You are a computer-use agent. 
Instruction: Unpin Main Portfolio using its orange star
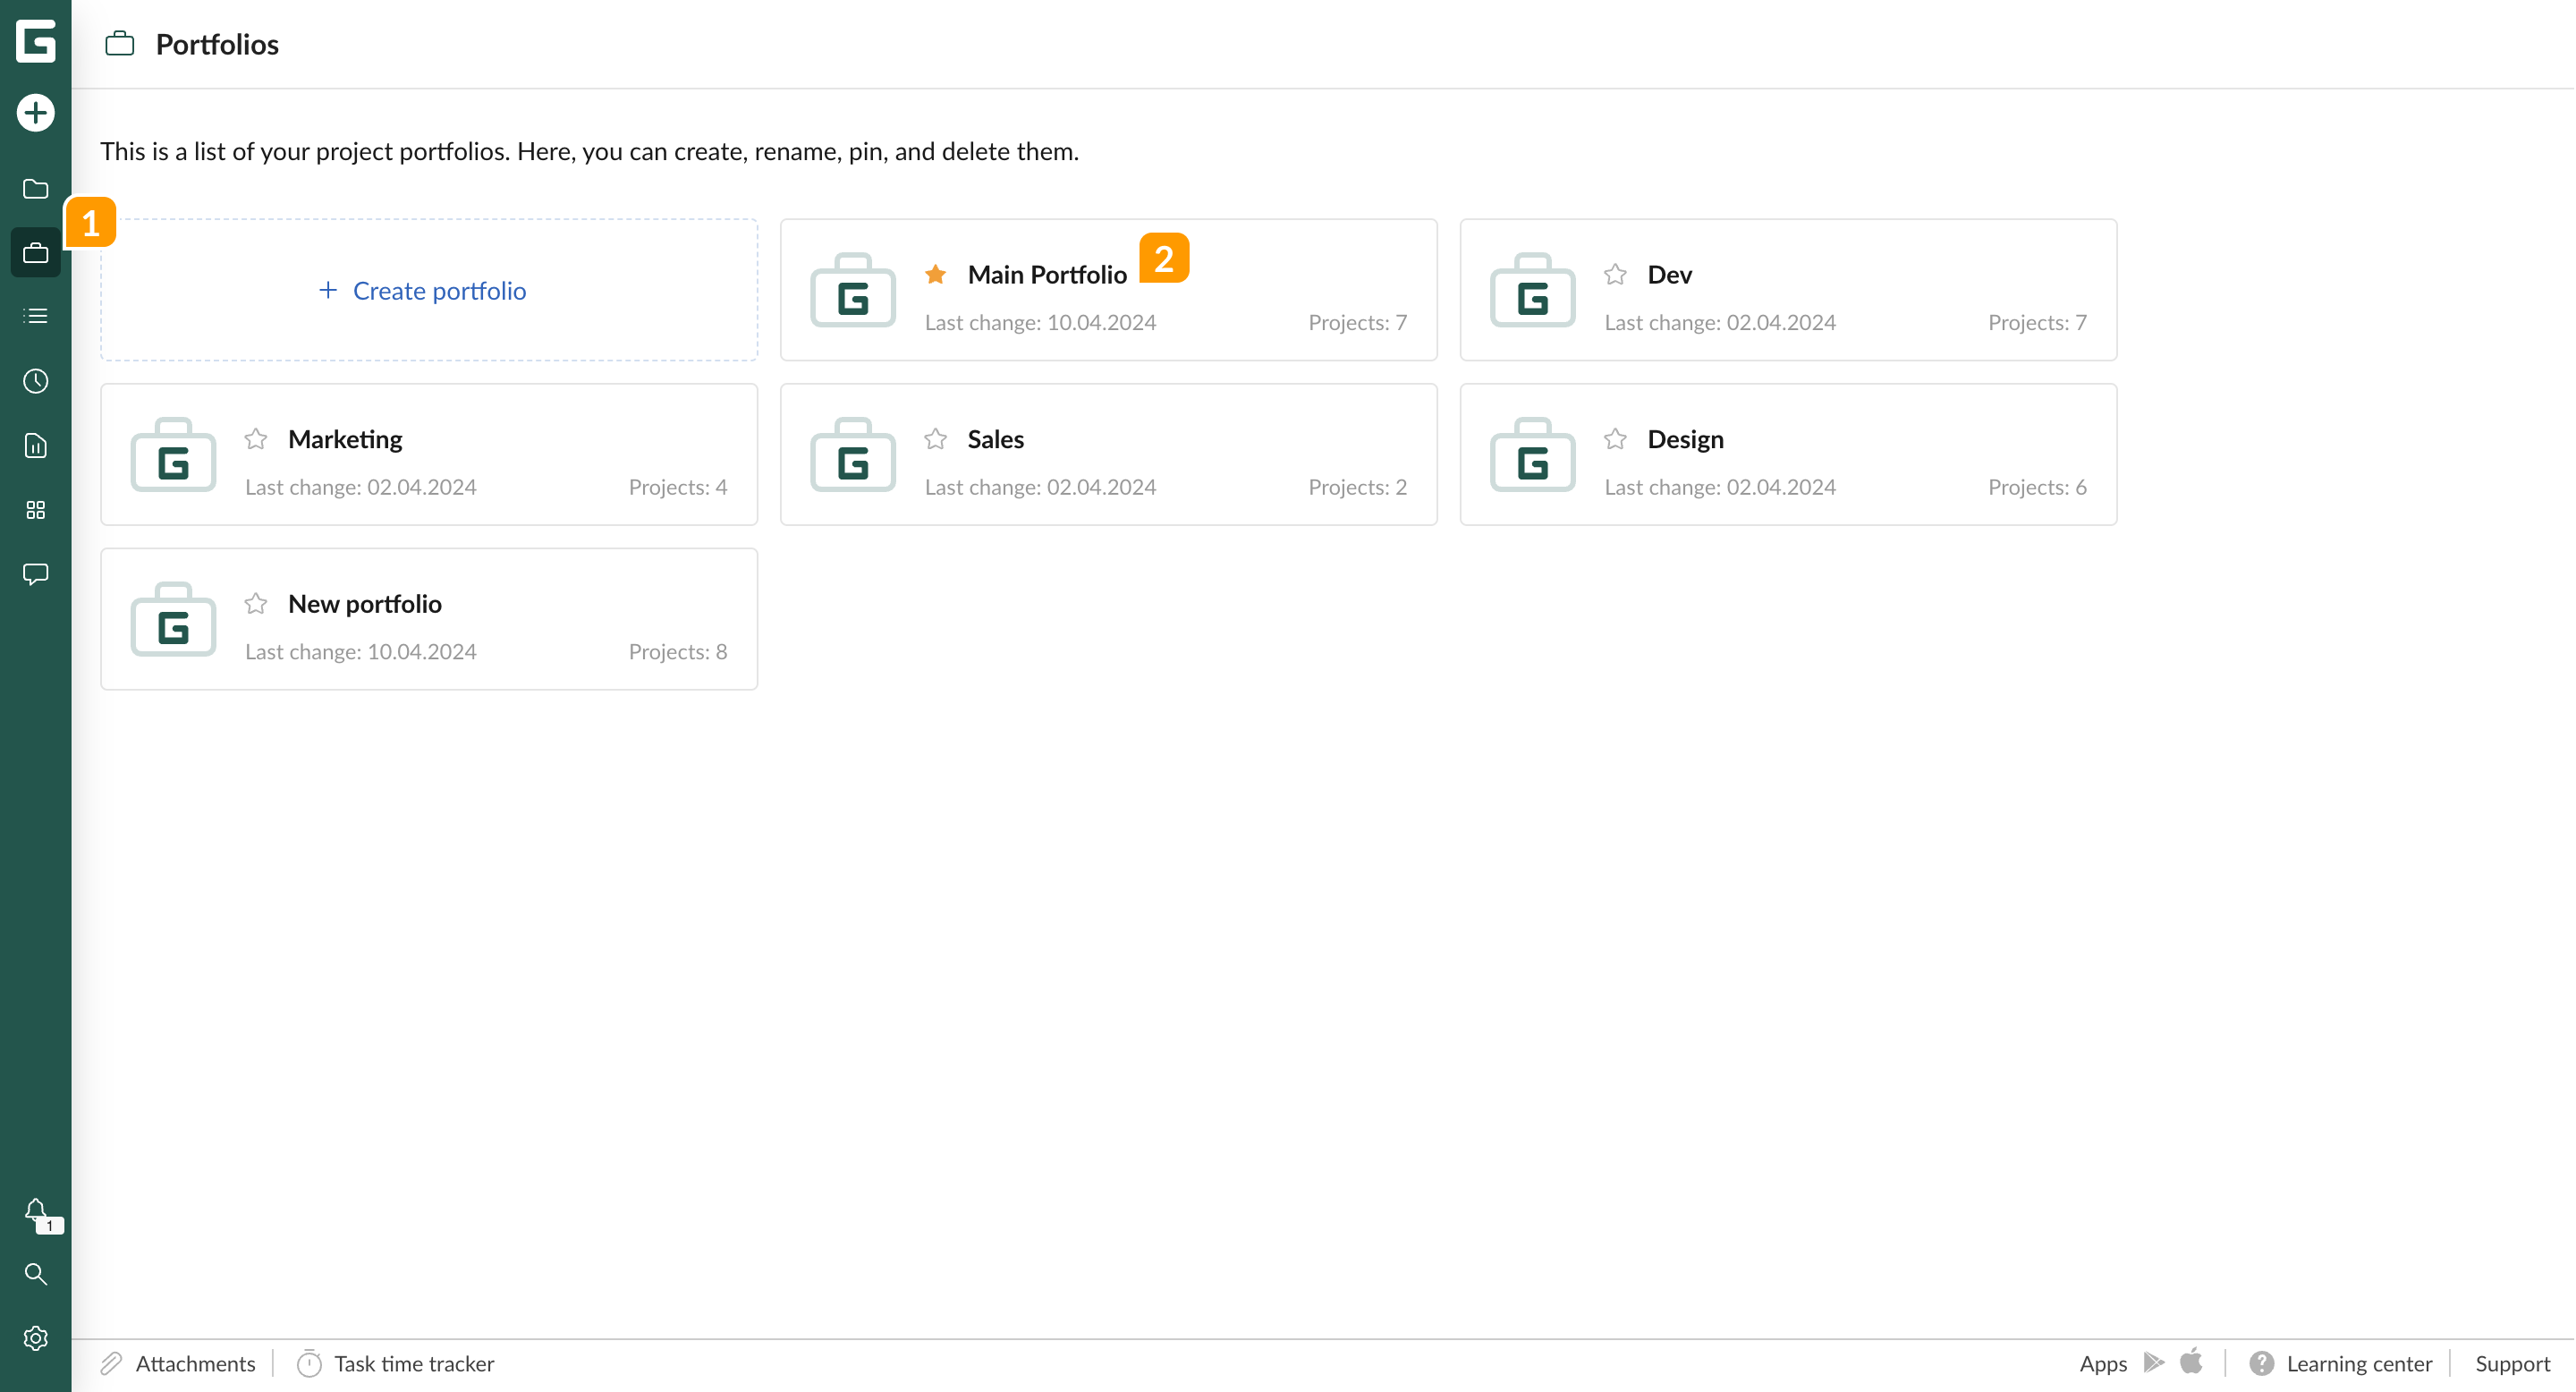[x=936, y=274]
